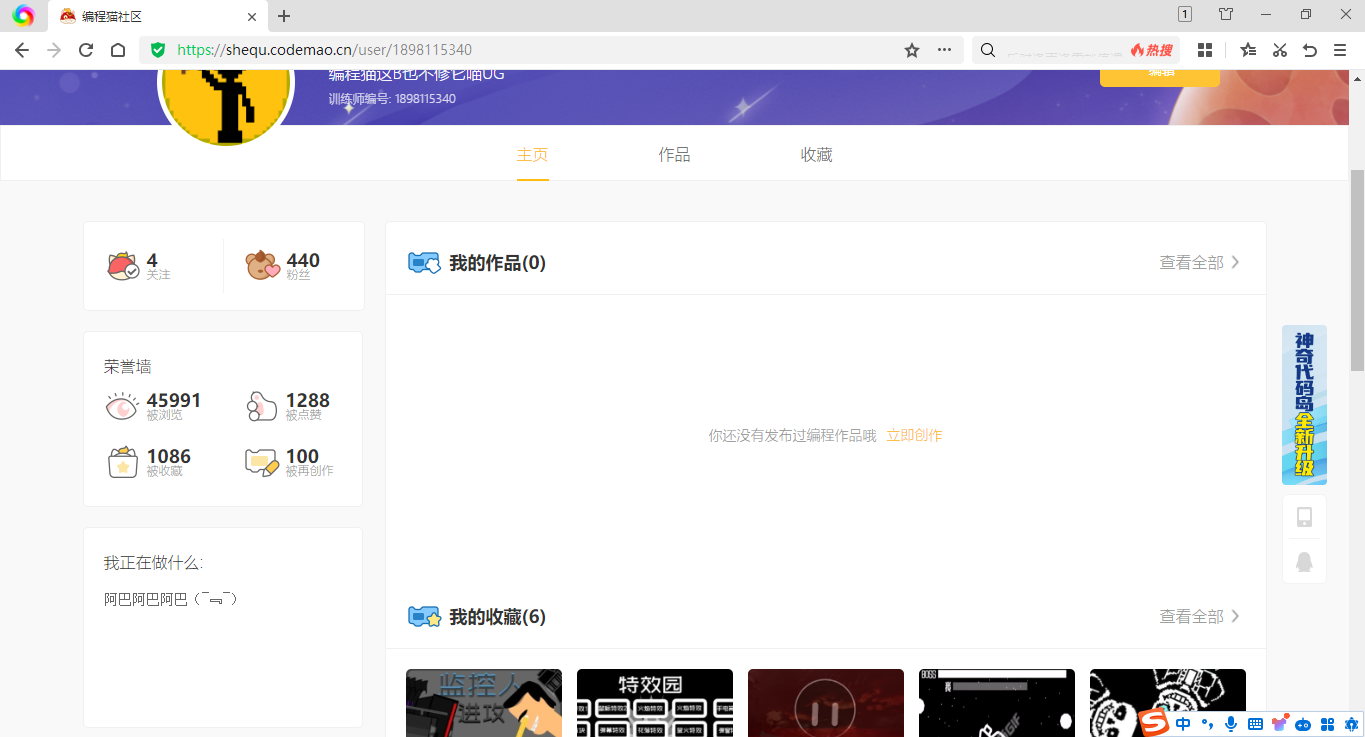Open the 特效园 collection thumbnail
The height and width of the screenshot is (737, 1365).
click(655, 703)
